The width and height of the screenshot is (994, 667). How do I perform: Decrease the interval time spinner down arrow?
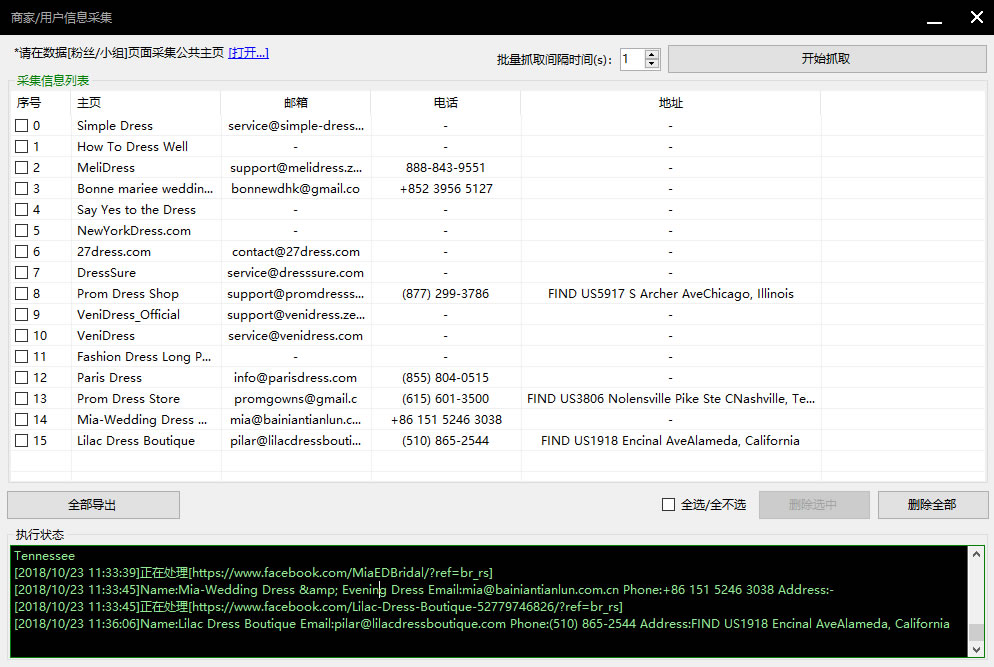(652, 64)
